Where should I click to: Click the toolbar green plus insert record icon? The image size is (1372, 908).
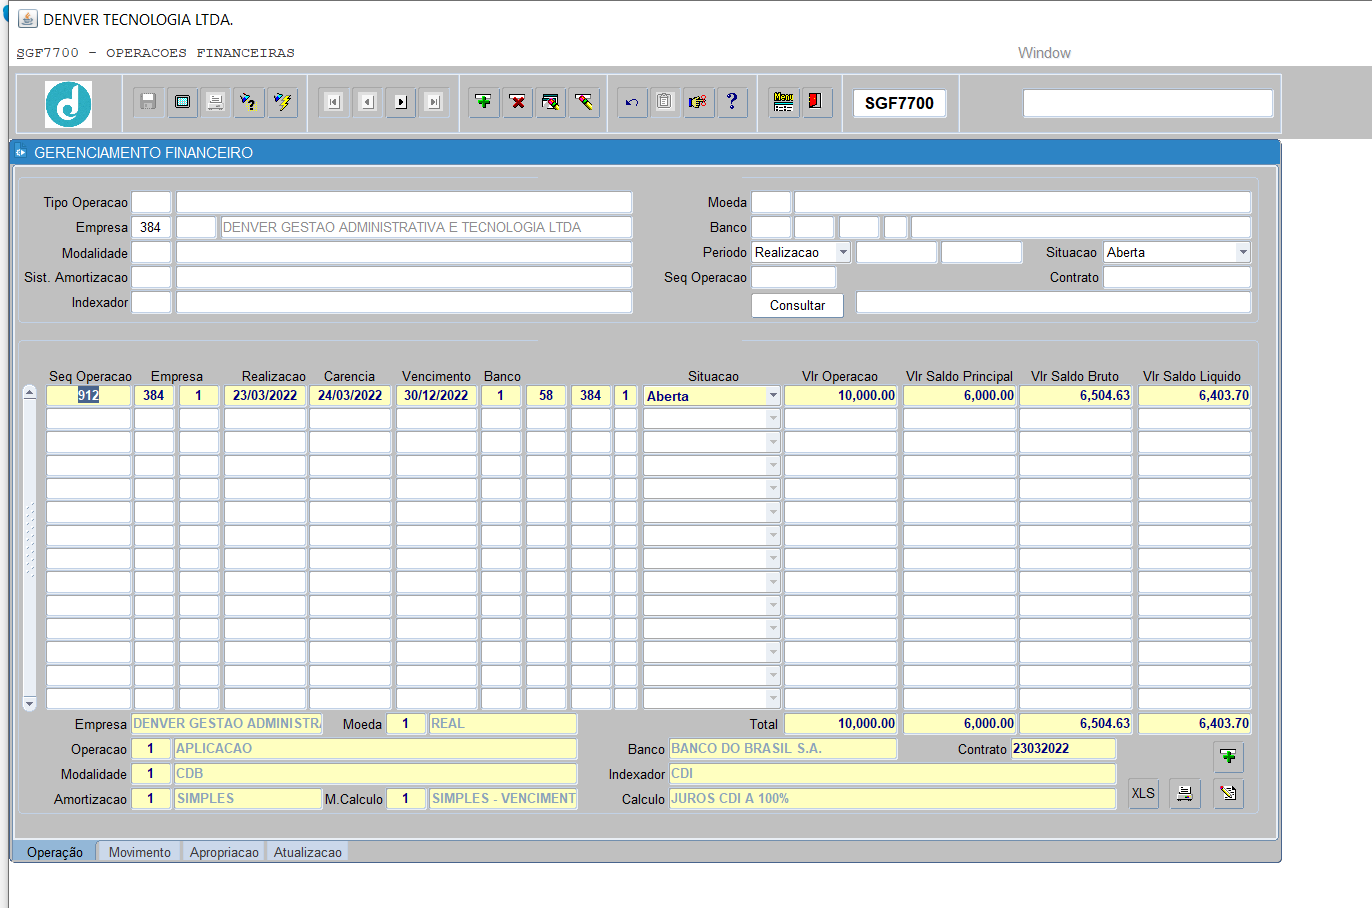(x=484, y=102)
